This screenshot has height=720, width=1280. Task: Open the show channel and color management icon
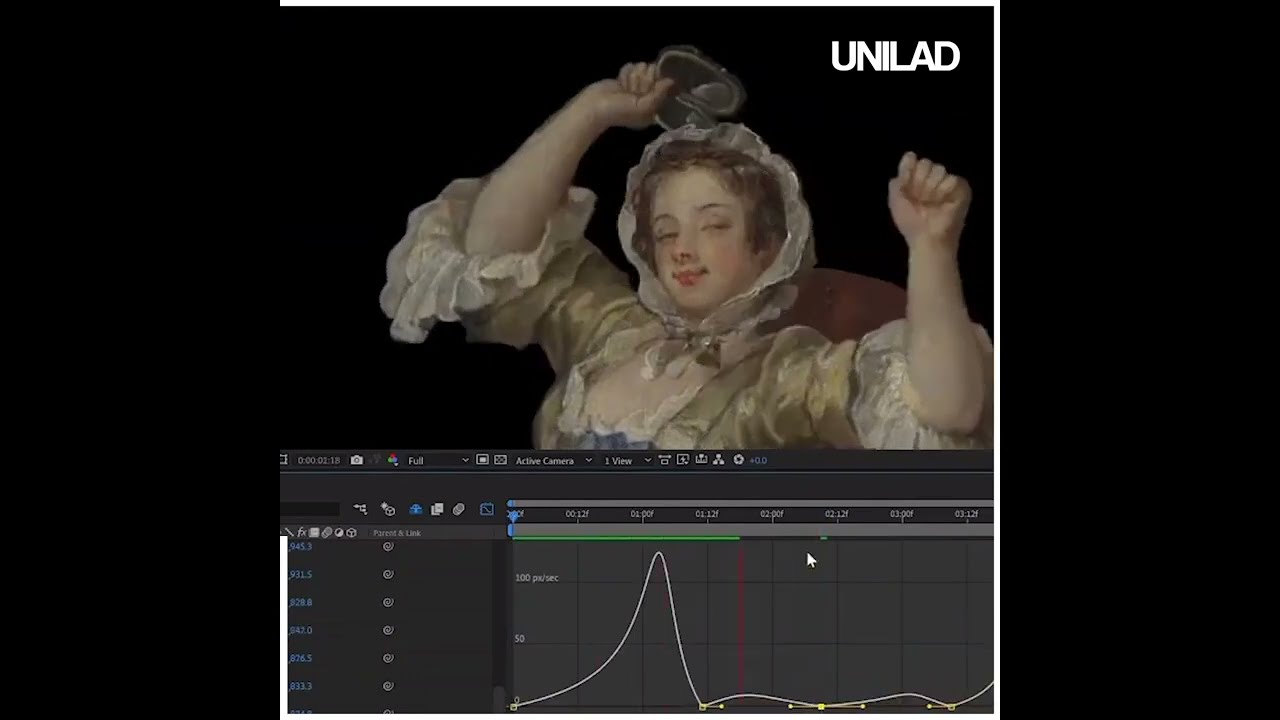393,460
